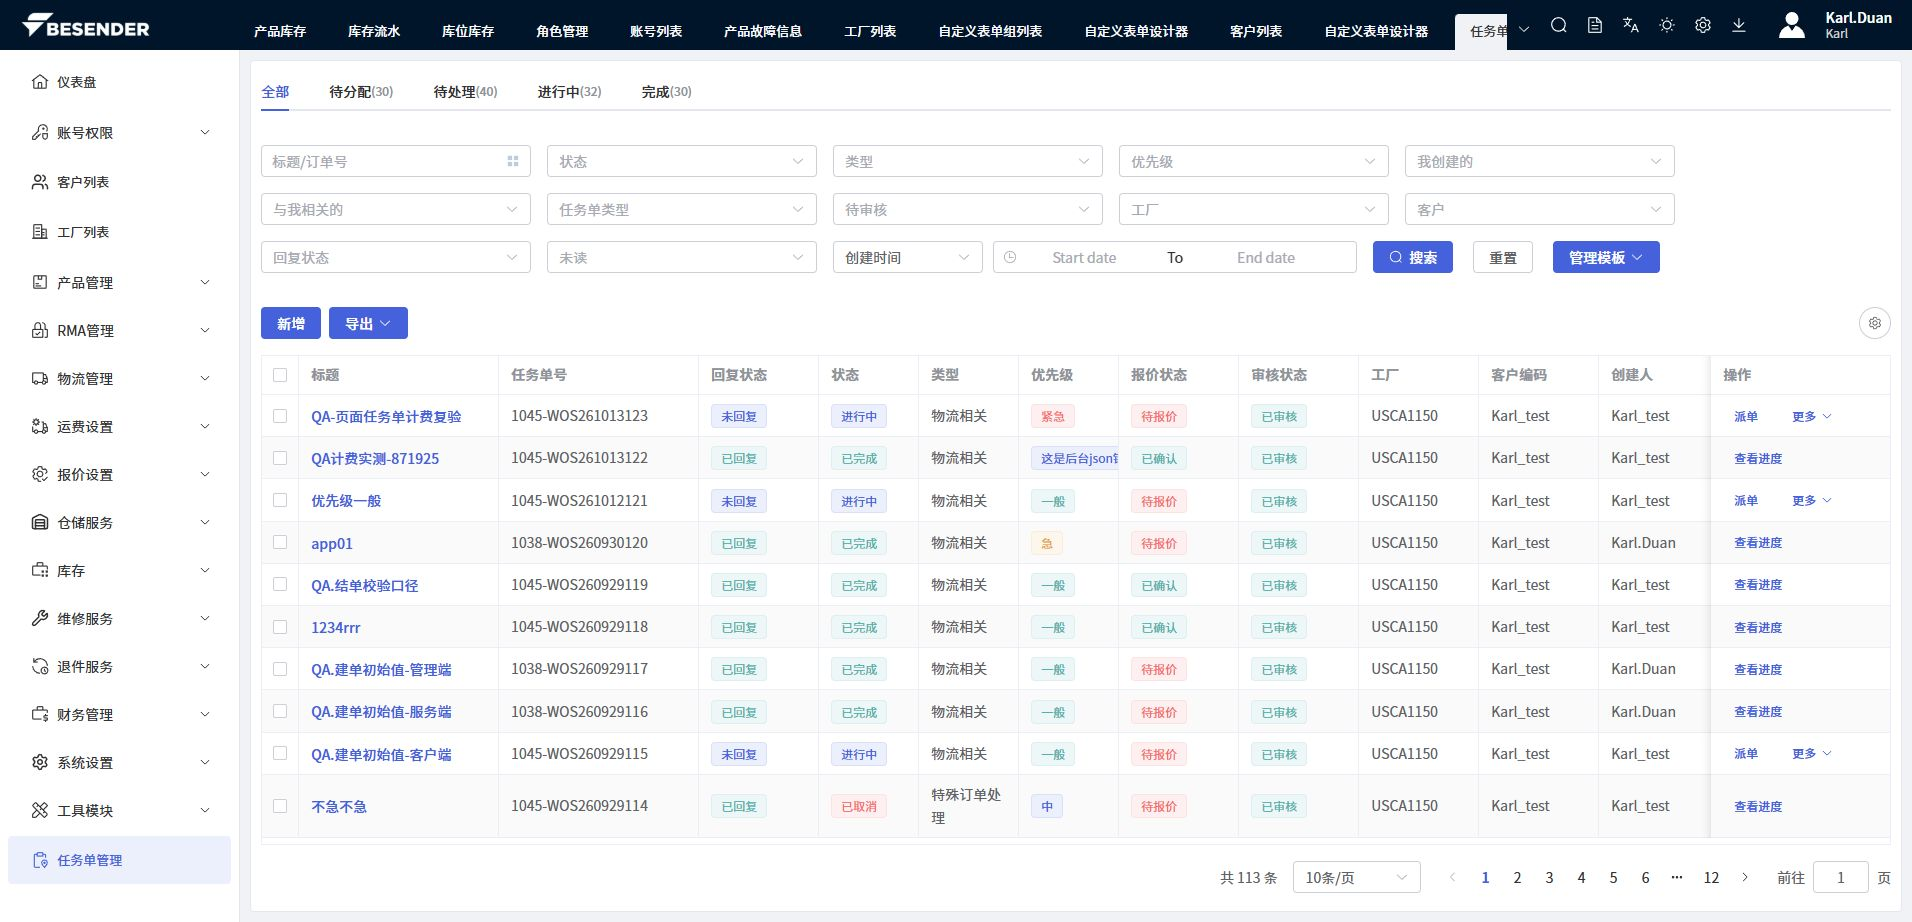Click the BESENDER logo
Viewport: 1912px width, 922px height.
86,26
